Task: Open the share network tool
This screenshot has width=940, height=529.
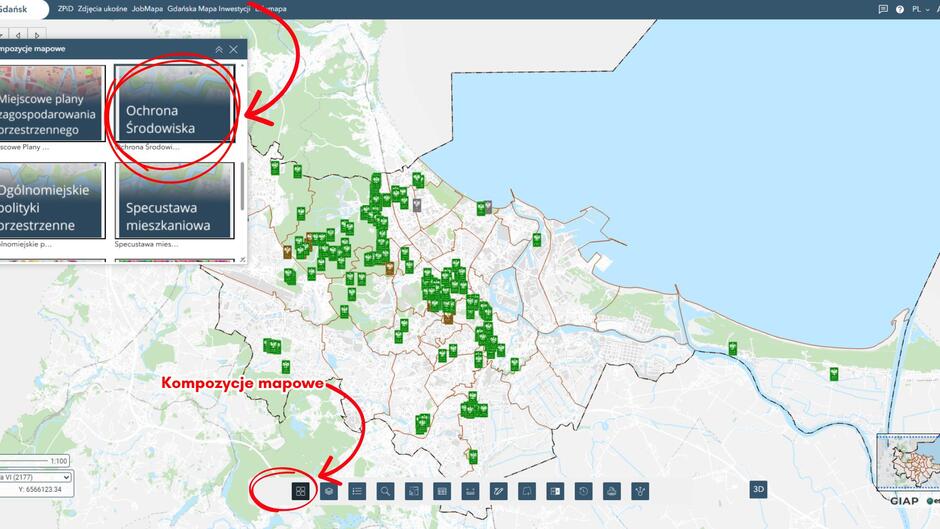Action: click(x=640, y=491)
